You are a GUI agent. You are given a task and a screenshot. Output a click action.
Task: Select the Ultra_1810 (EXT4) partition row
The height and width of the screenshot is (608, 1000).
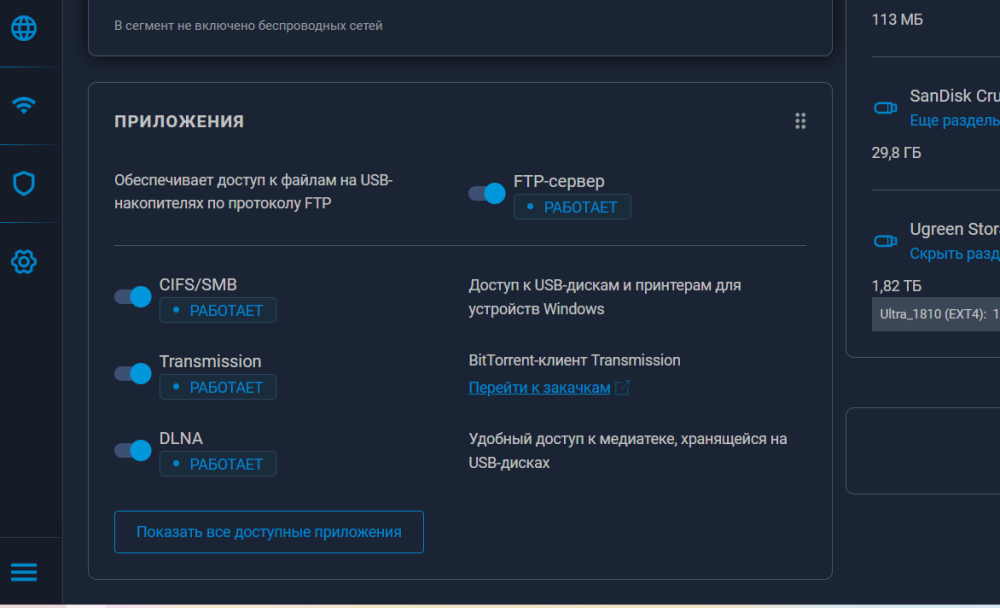click(936, 314)
